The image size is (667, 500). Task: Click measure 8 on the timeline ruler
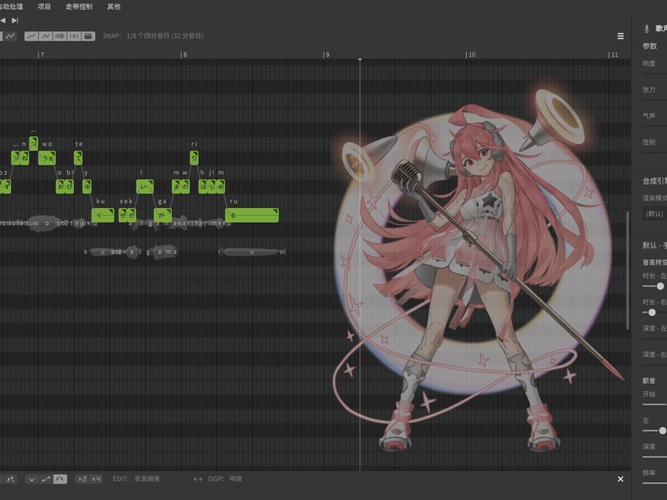[x=183, y=54]
